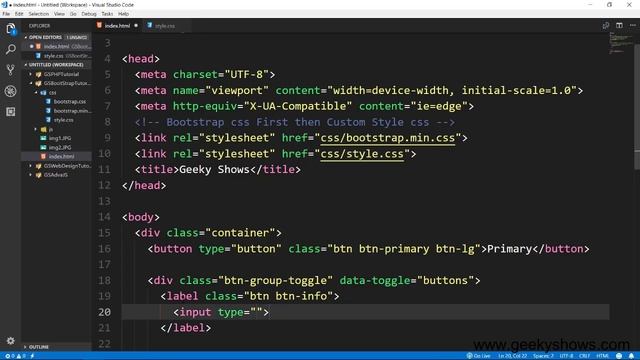
Task: Click the Open Changes icon in editor toolbar
Action: pos(606,25)
